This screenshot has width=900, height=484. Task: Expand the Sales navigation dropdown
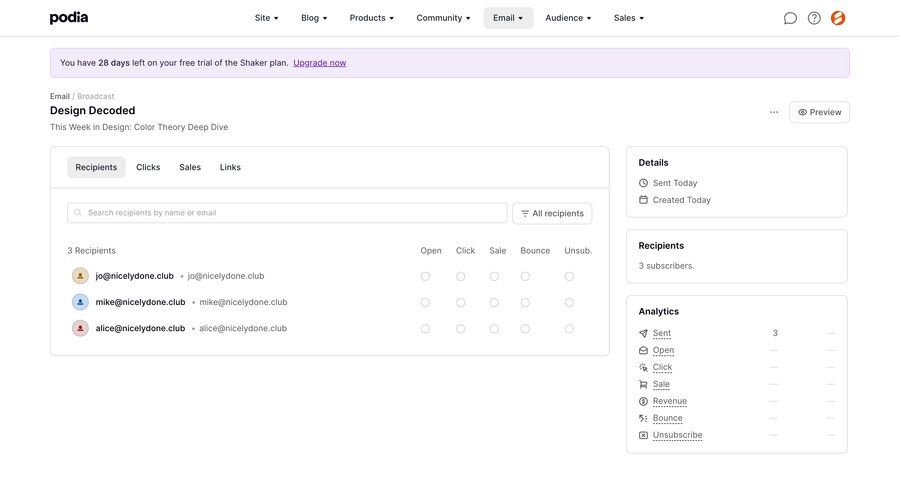629,18
